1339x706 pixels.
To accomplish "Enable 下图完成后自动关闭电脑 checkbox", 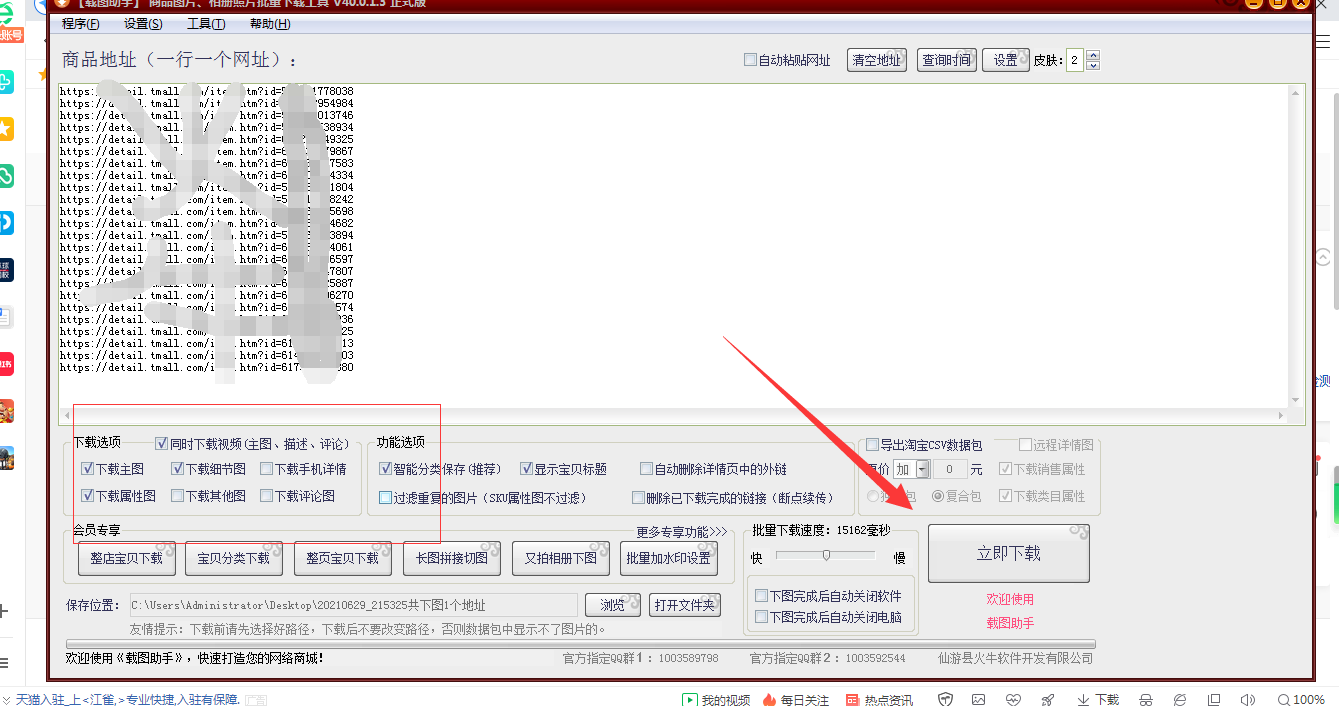I will point(762,617).
